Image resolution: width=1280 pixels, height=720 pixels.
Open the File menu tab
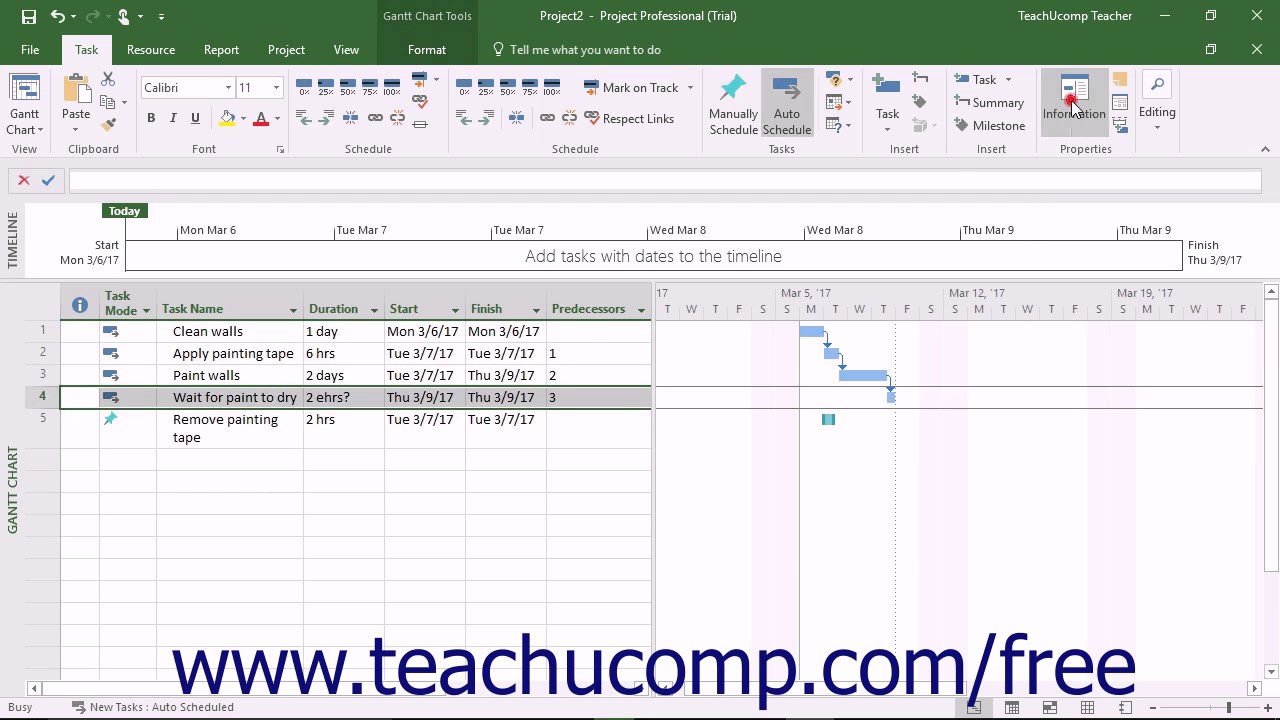30,50
